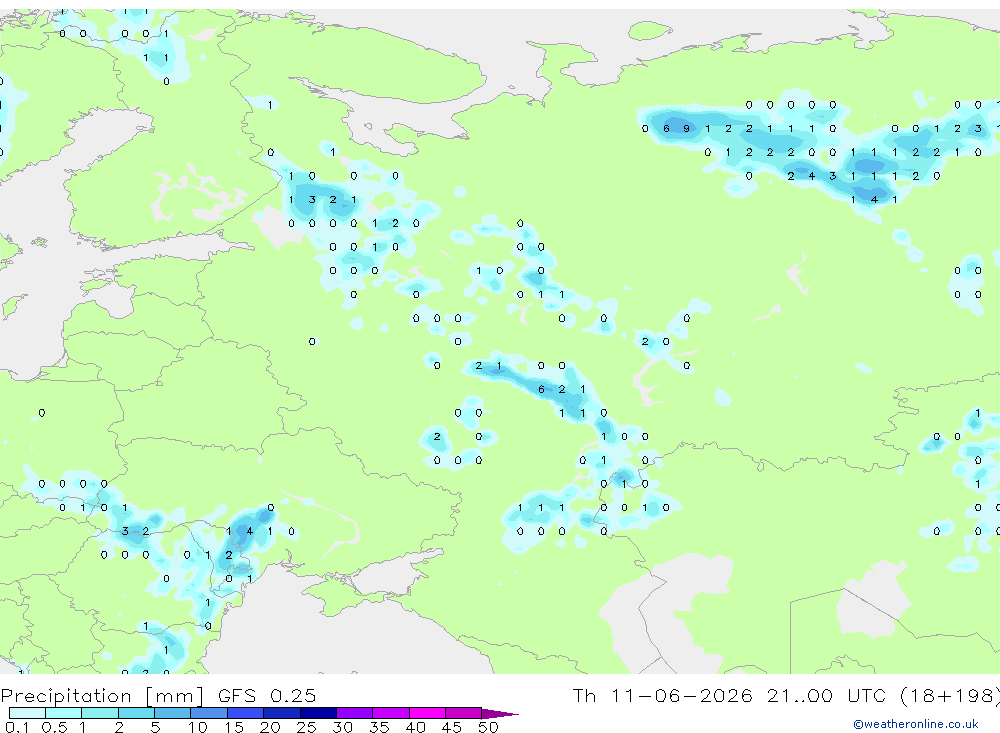This screenshot has width=1000, height=733.
Task: Click the '21.00 UTC' time text
Action: (826, 695)
